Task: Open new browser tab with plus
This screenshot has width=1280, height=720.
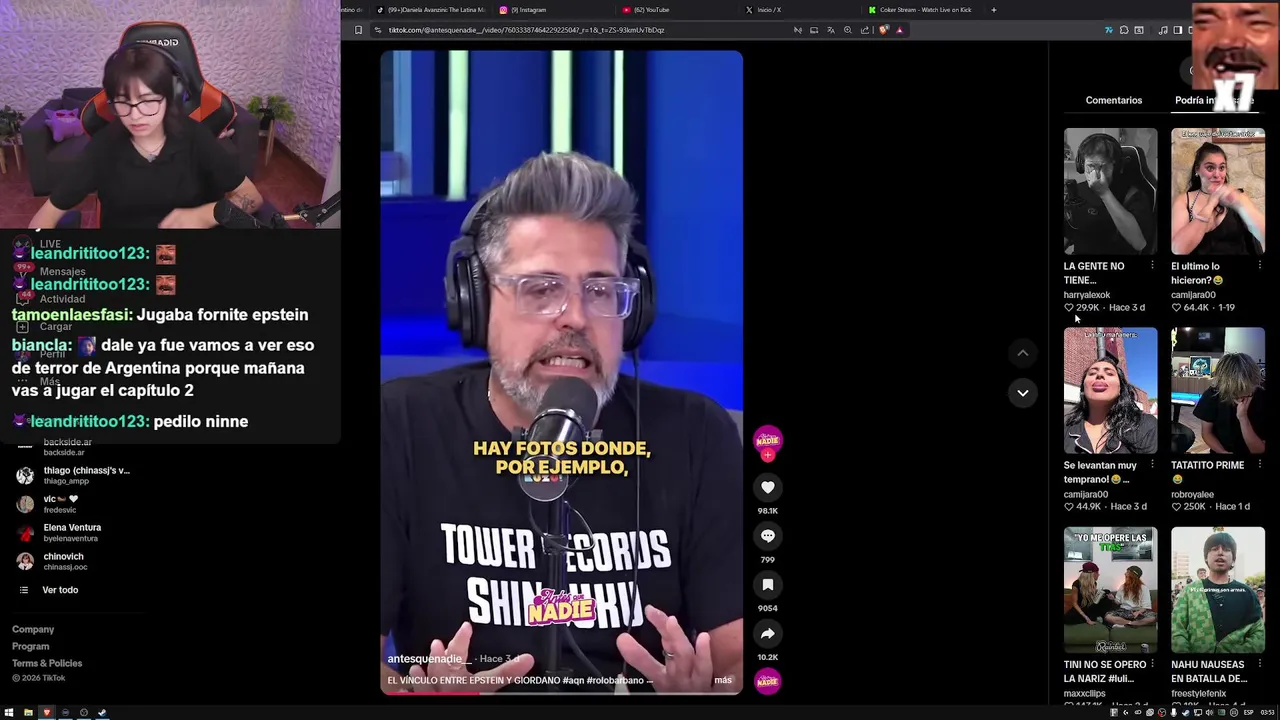Action: click(993, 10)
